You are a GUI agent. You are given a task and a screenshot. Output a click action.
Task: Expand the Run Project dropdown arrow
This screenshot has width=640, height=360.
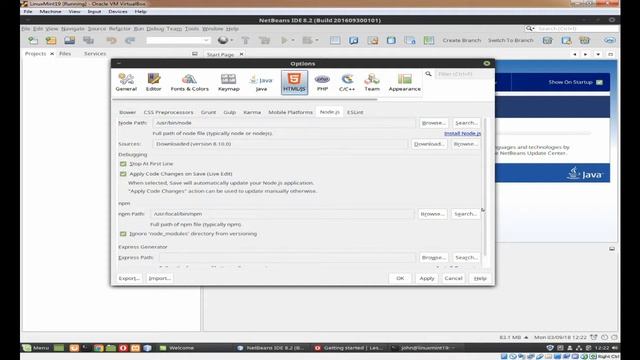[293, 40]
